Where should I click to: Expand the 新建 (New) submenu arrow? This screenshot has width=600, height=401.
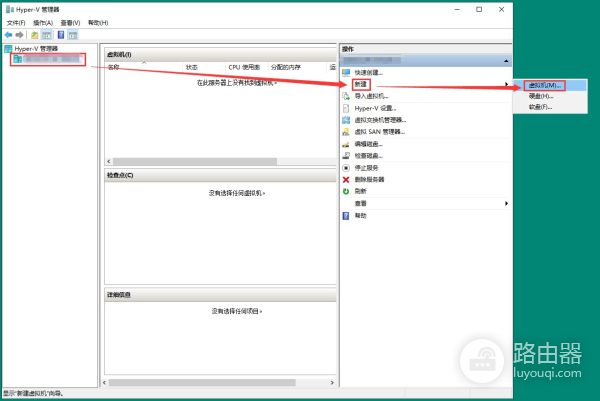506,85
